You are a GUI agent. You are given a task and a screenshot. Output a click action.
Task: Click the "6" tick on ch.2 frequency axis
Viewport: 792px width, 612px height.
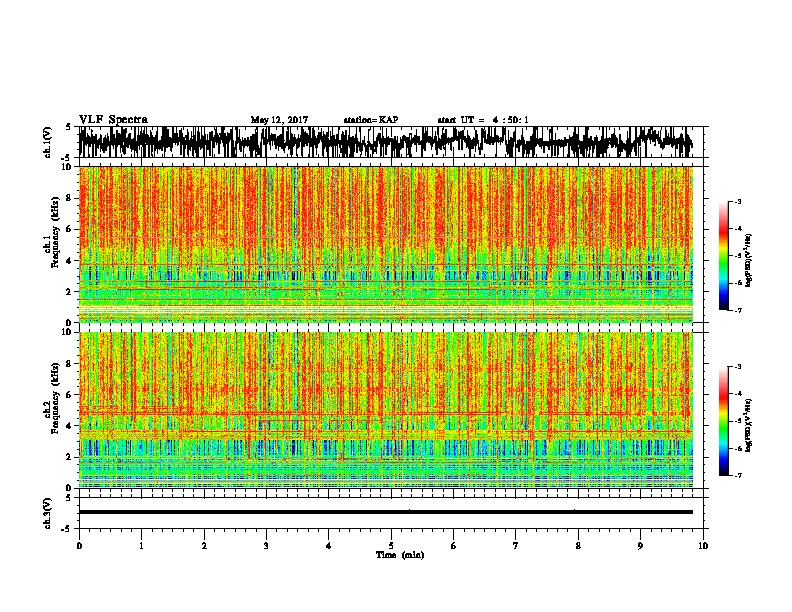[x=70, y=394]
